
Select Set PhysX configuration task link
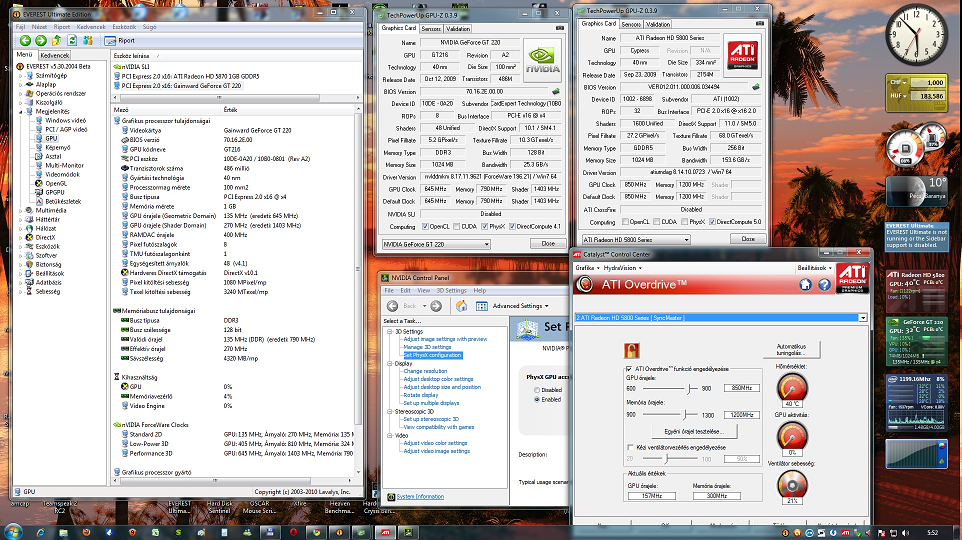pos(433,355)
